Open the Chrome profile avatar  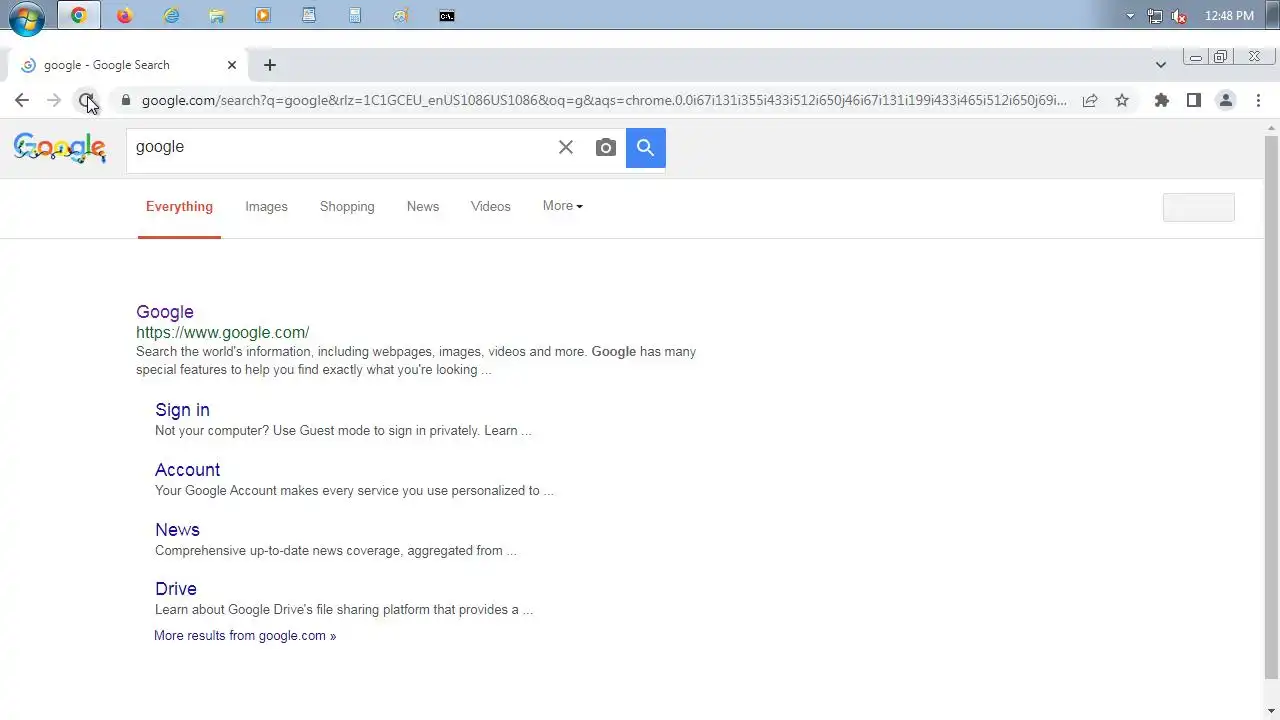(1225, 100)
